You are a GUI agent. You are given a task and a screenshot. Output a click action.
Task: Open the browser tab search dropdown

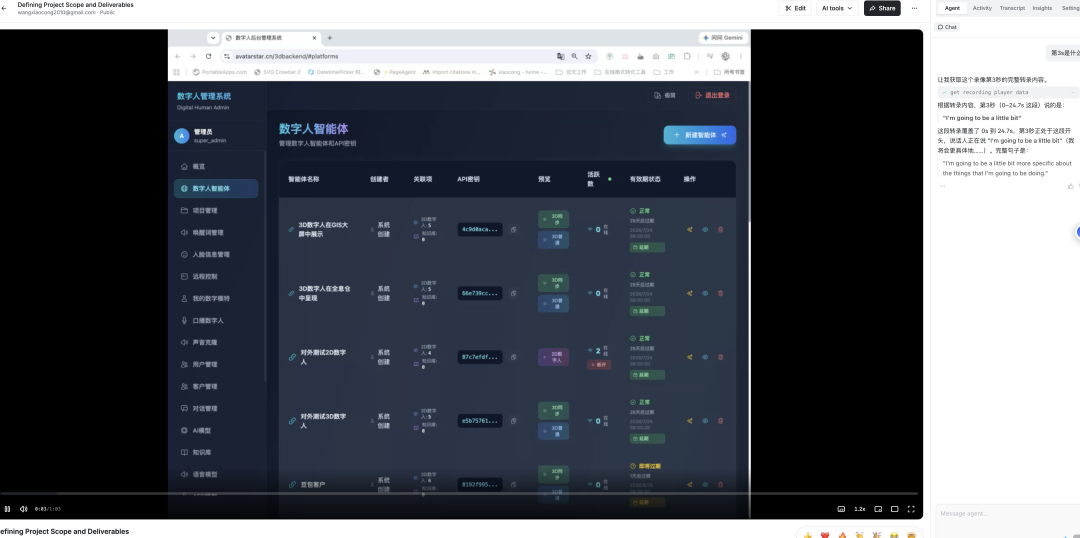214,38
